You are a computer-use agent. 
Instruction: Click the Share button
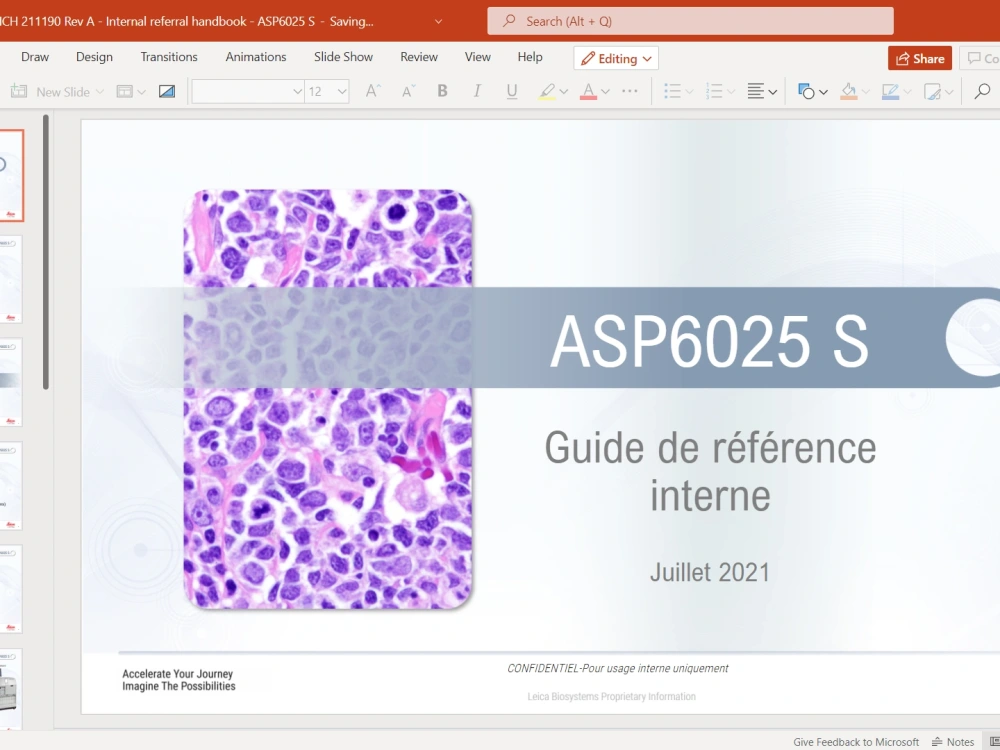(x=920, y=58)
